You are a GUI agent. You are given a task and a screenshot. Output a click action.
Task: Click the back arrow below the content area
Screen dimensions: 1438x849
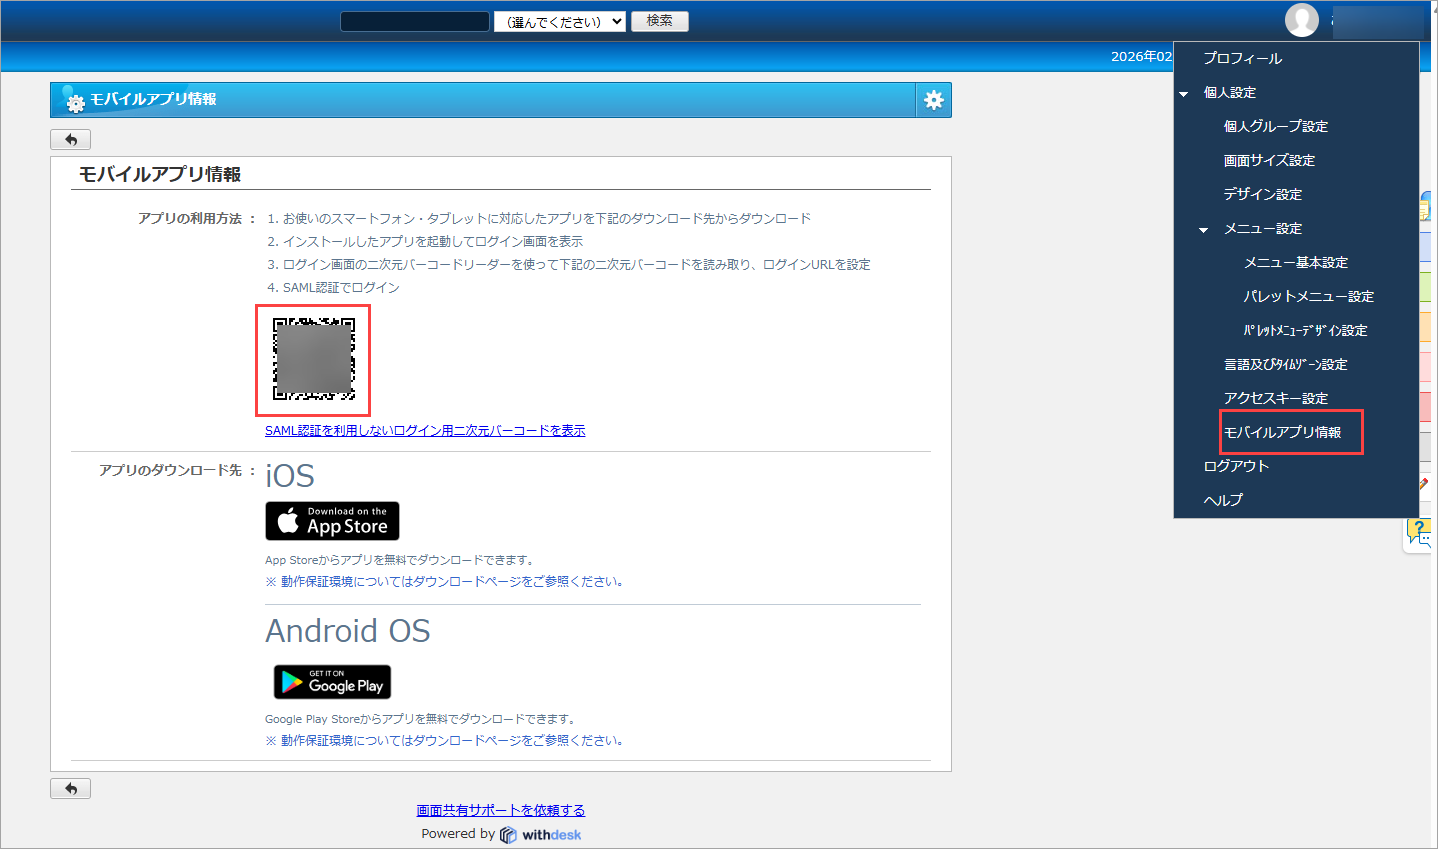(x=70, y=787)
